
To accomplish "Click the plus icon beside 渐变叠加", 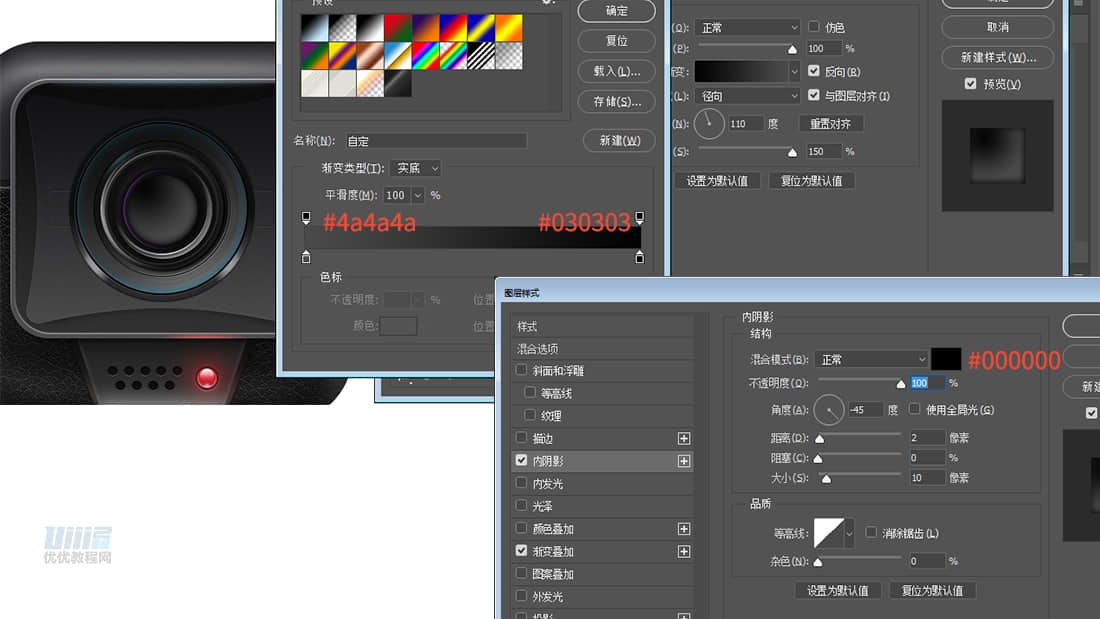I will tap(684, 552).
